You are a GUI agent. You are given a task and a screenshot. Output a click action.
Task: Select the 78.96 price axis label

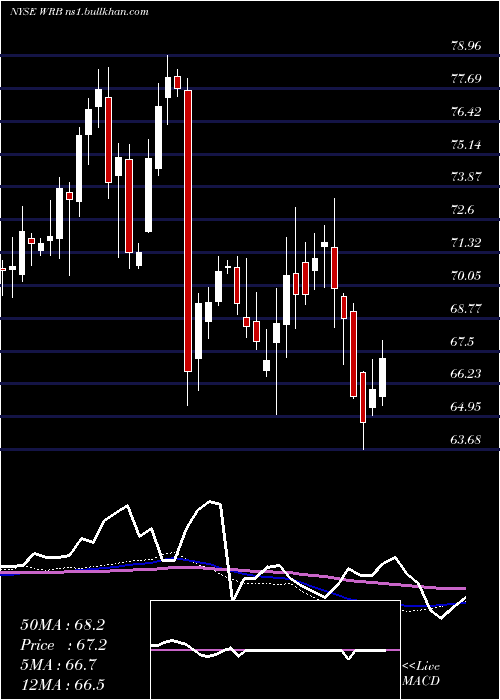pyautogui.click(x=466, y=46)
